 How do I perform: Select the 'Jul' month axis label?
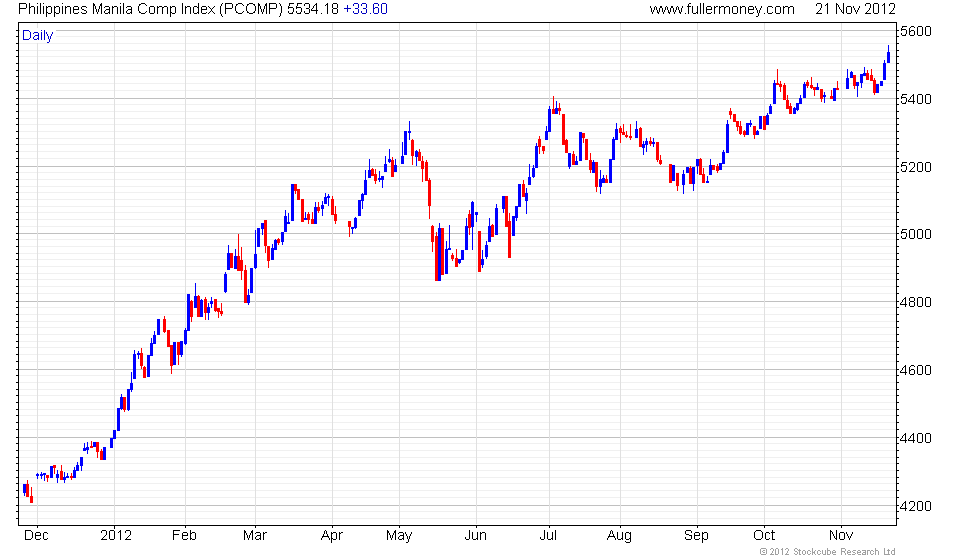click(x=548, y=536)
